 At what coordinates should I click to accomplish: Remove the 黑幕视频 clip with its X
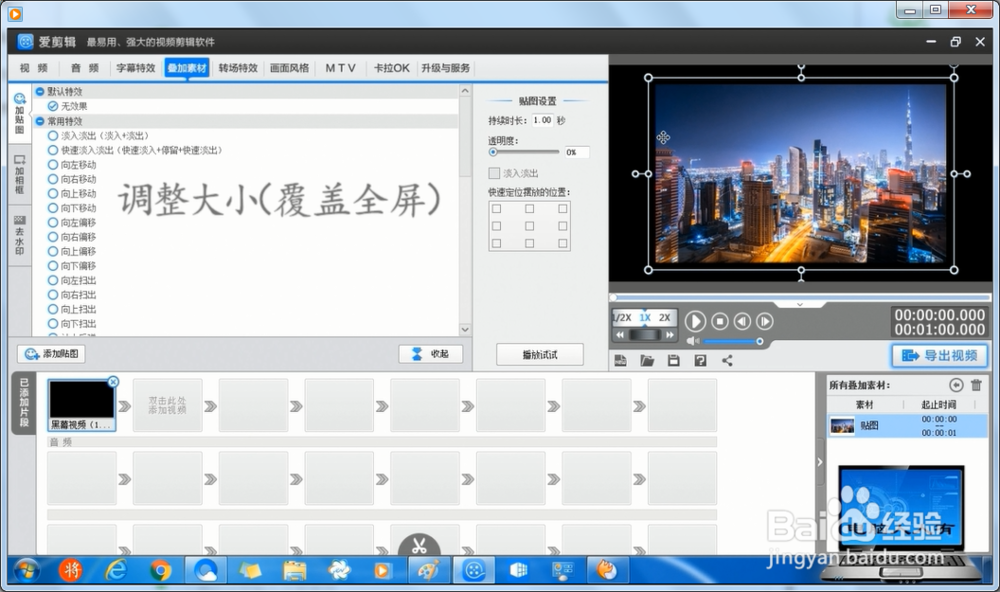tap(113, 381)
